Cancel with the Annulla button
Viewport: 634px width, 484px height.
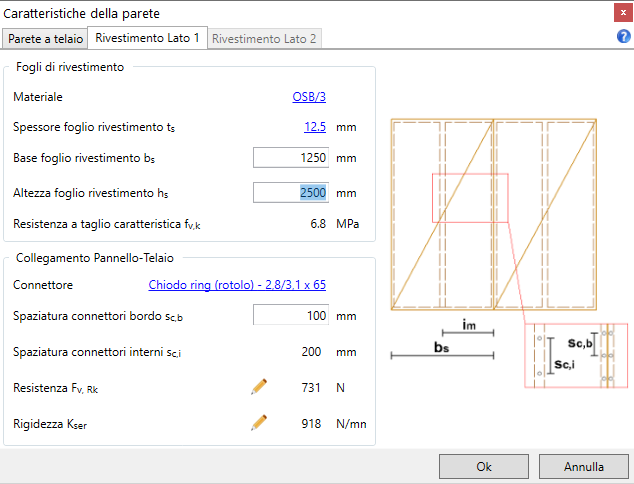(x=583, y=467)
